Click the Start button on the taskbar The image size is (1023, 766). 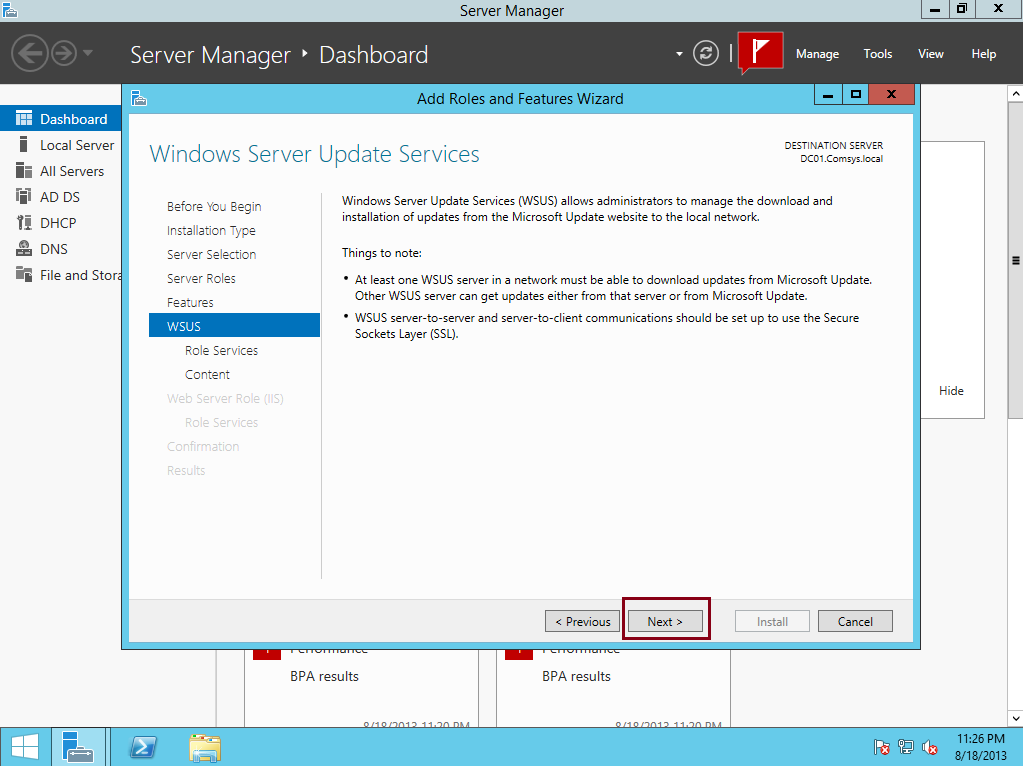click(x=22, y=746)
